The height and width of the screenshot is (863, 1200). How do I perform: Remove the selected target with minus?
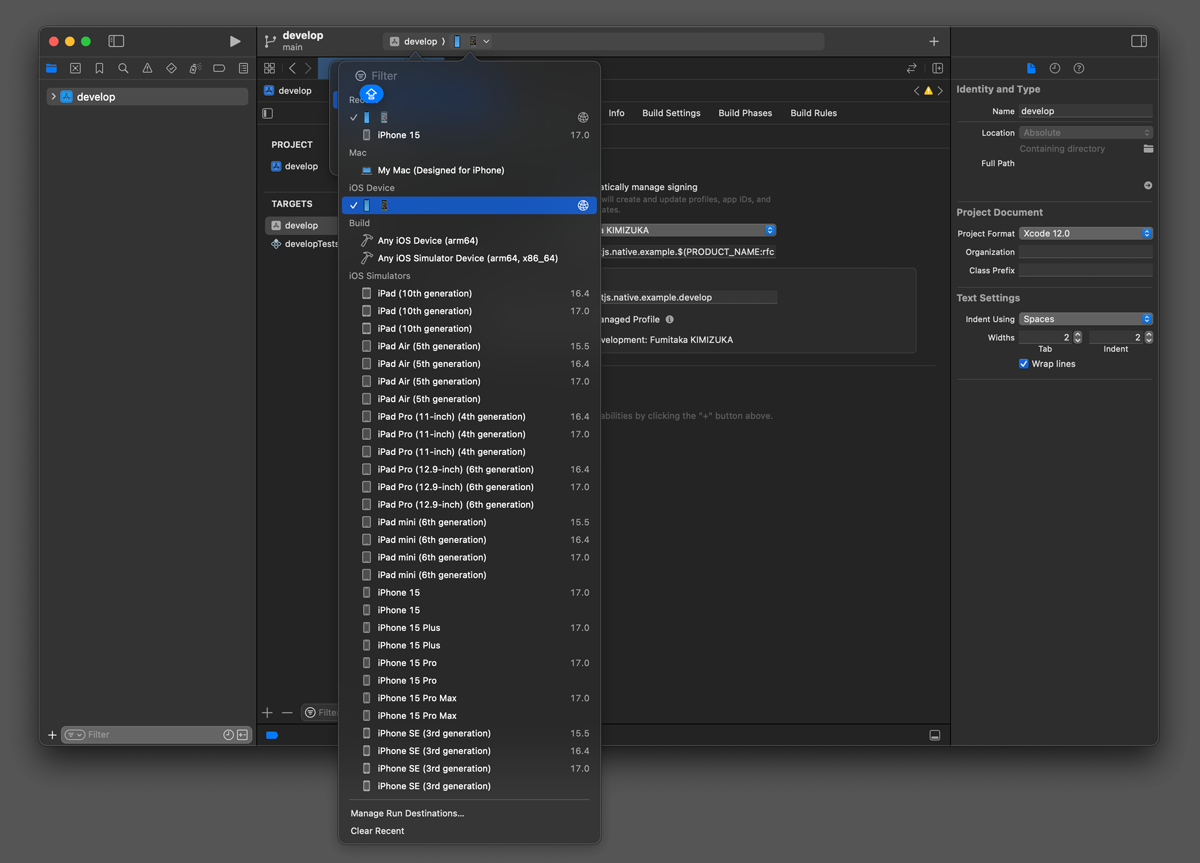pos(287,713)
